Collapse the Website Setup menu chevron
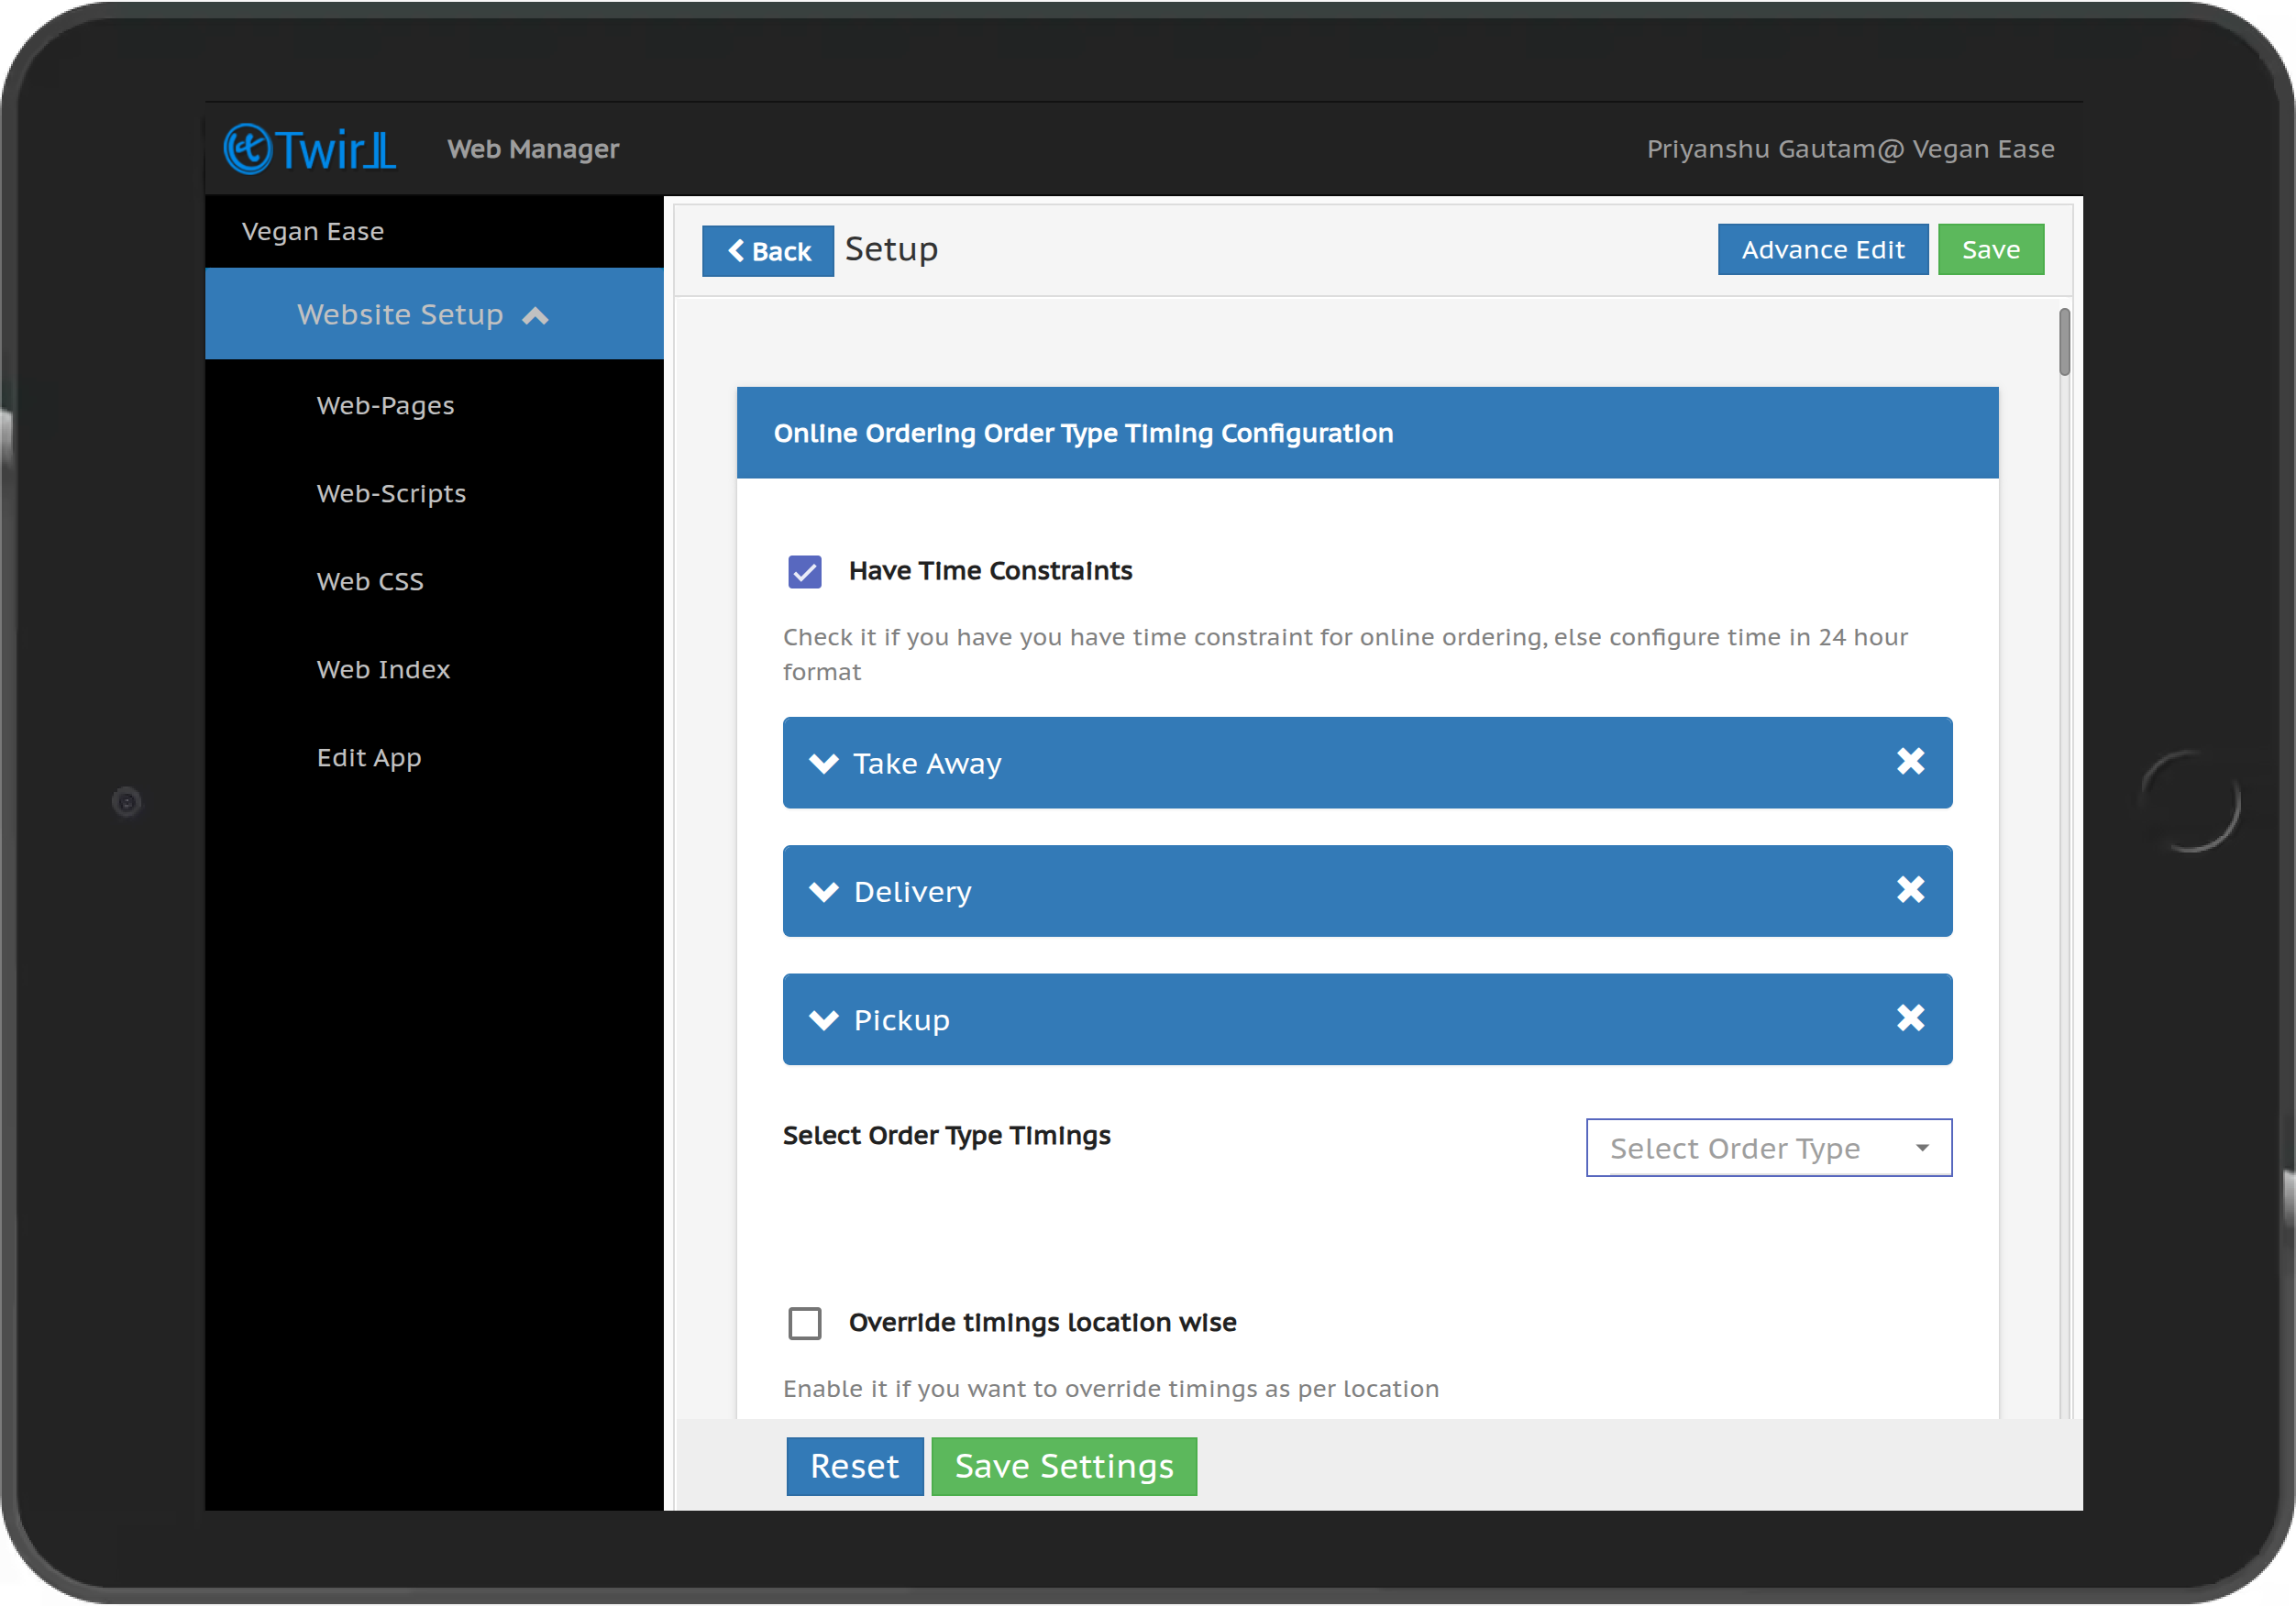Screen dimensions: 2296x1606 click(536, 316)
